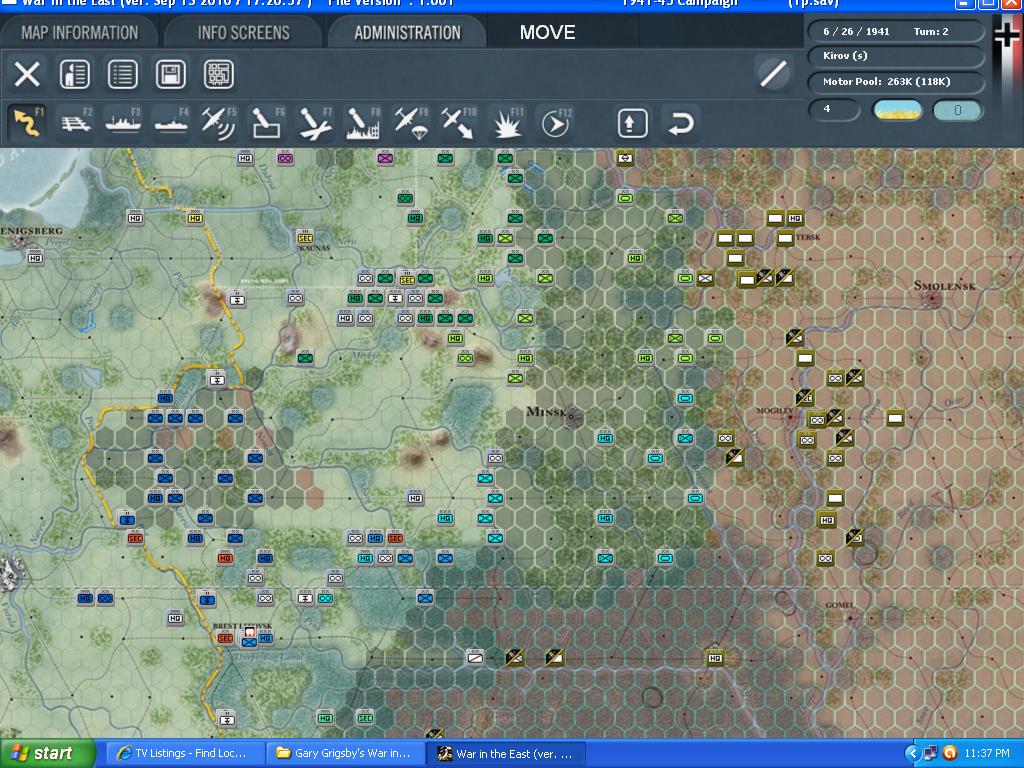
Task: Select the orange SEC counter at Brest Litovsk
Action: [x=224, y=638]
